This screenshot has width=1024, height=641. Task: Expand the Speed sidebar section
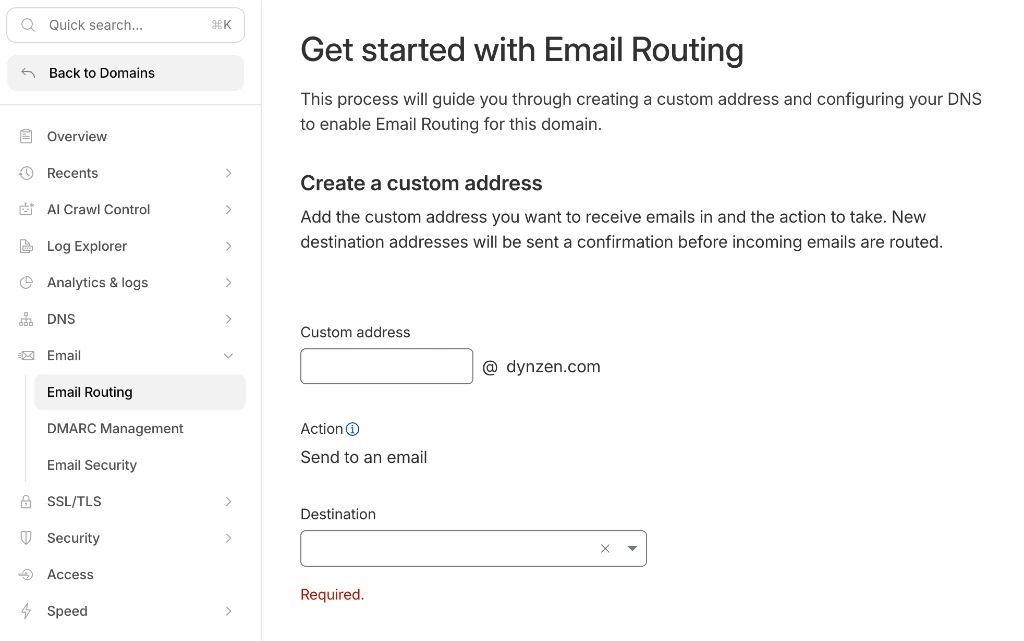tap(228, 610)
